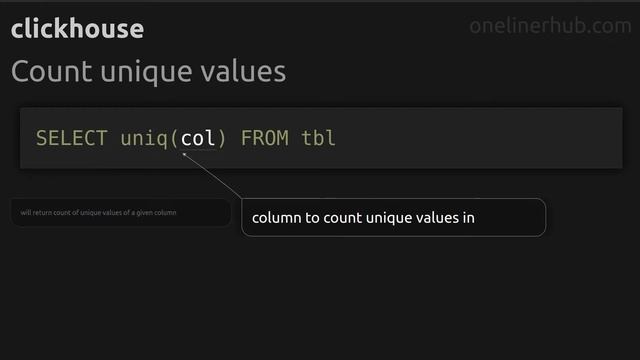The image size is (640, 360).
Task: Select the SELECT keyword in code
Action: pyautogui.click(x=71, y=138)
